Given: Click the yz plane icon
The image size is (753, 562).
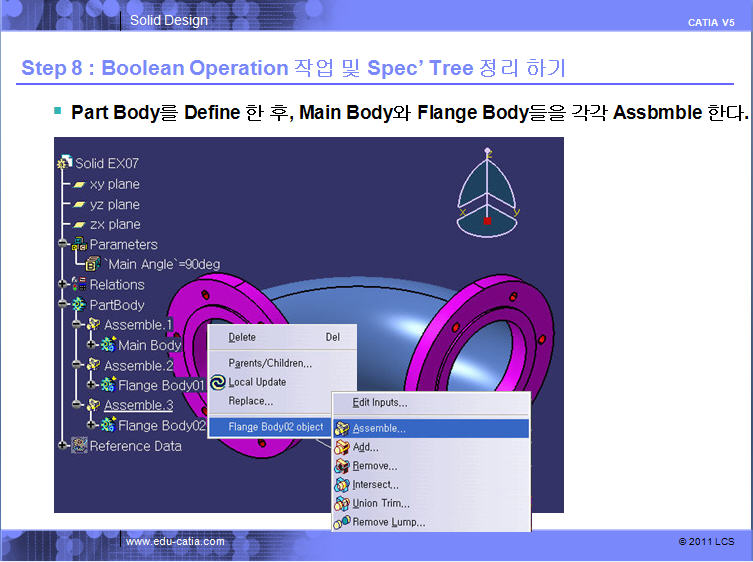Looking at the screenshot, I should [x=79, y=205].
